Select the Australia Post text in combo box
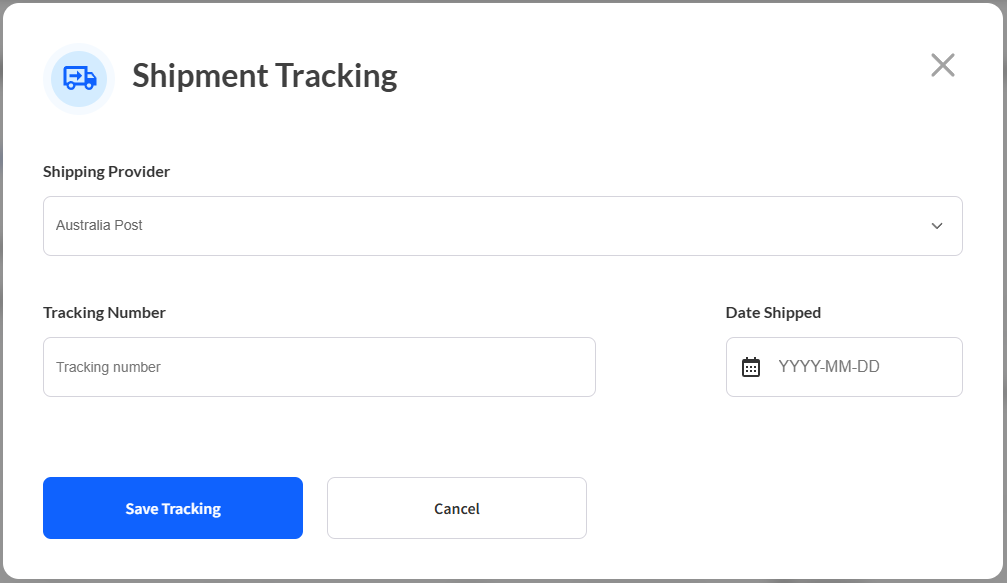 [99, 225]
